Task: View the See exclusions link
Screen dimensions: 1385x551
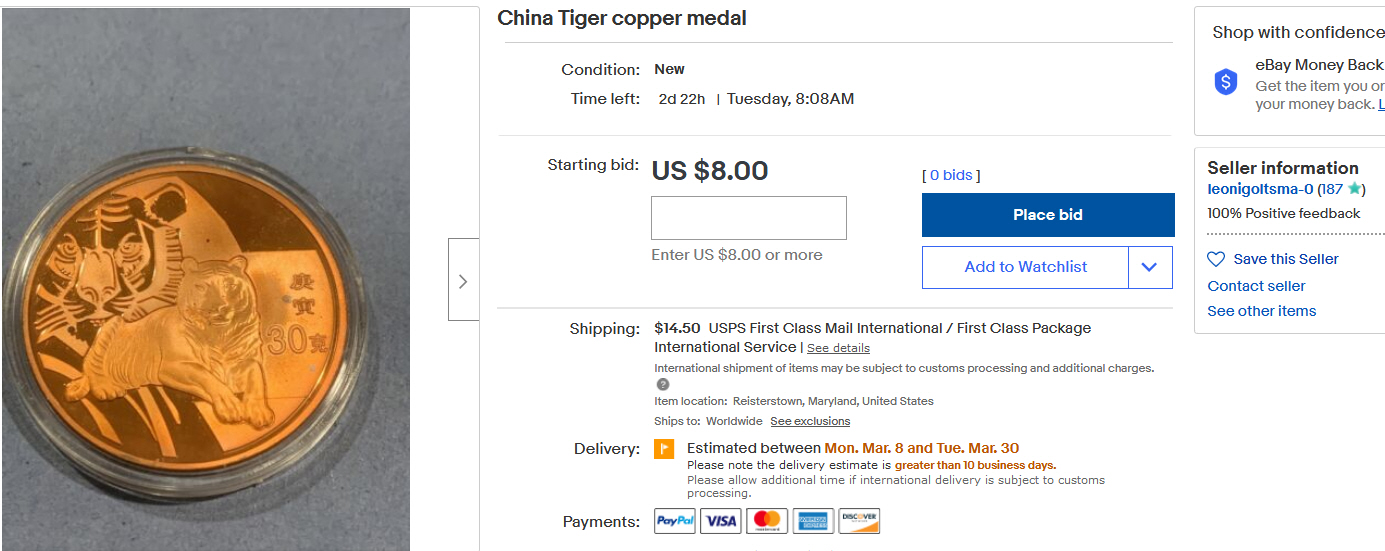Action: (x=810, y=421)
